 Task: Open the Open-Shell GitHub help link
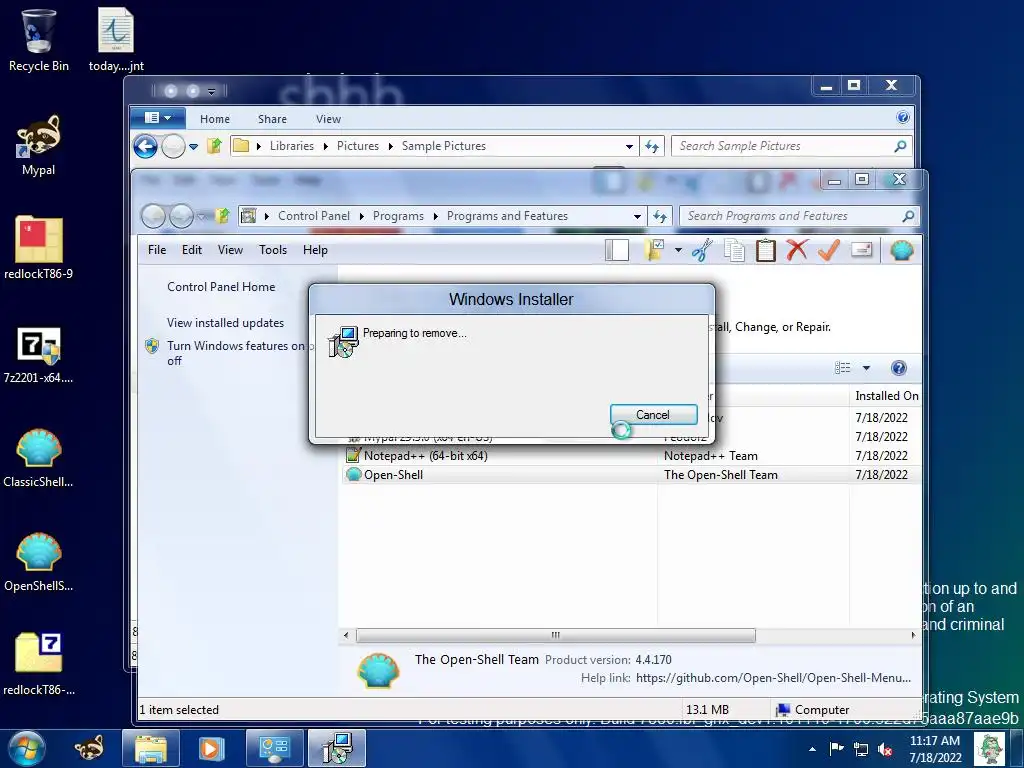coord(773,678)
